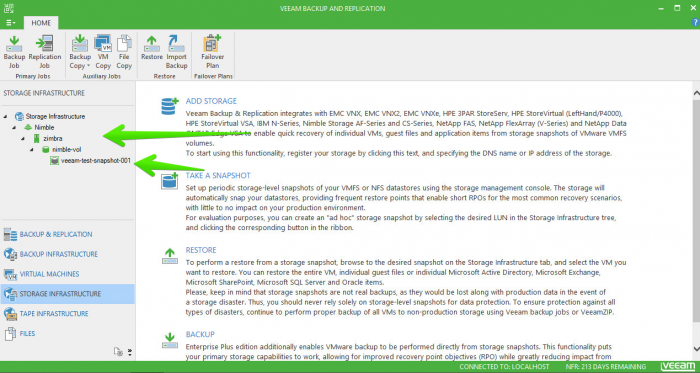Click NFR: 213 DAYS REMAINING status text
The height and width of the screenshot is (373, 700).
(x=605, y=367)
